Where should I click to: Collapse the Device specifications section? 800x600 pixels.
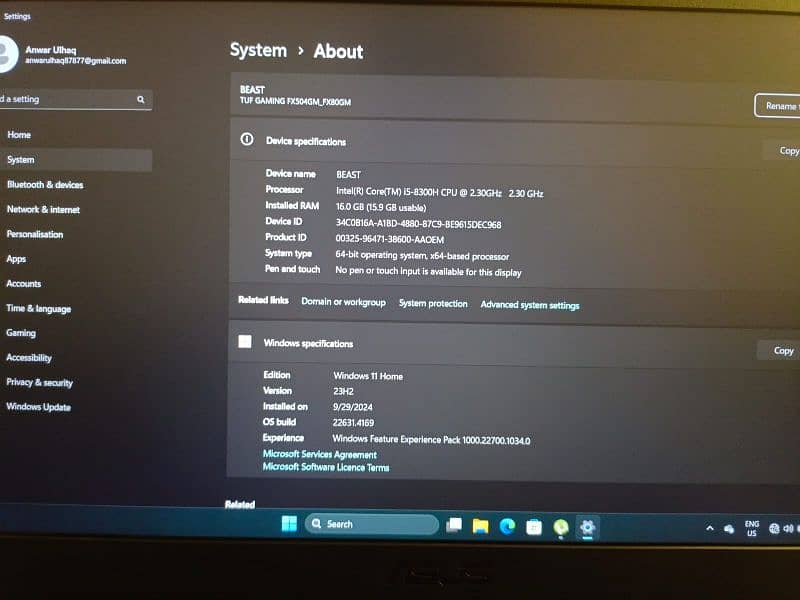[x=500, y=142]
